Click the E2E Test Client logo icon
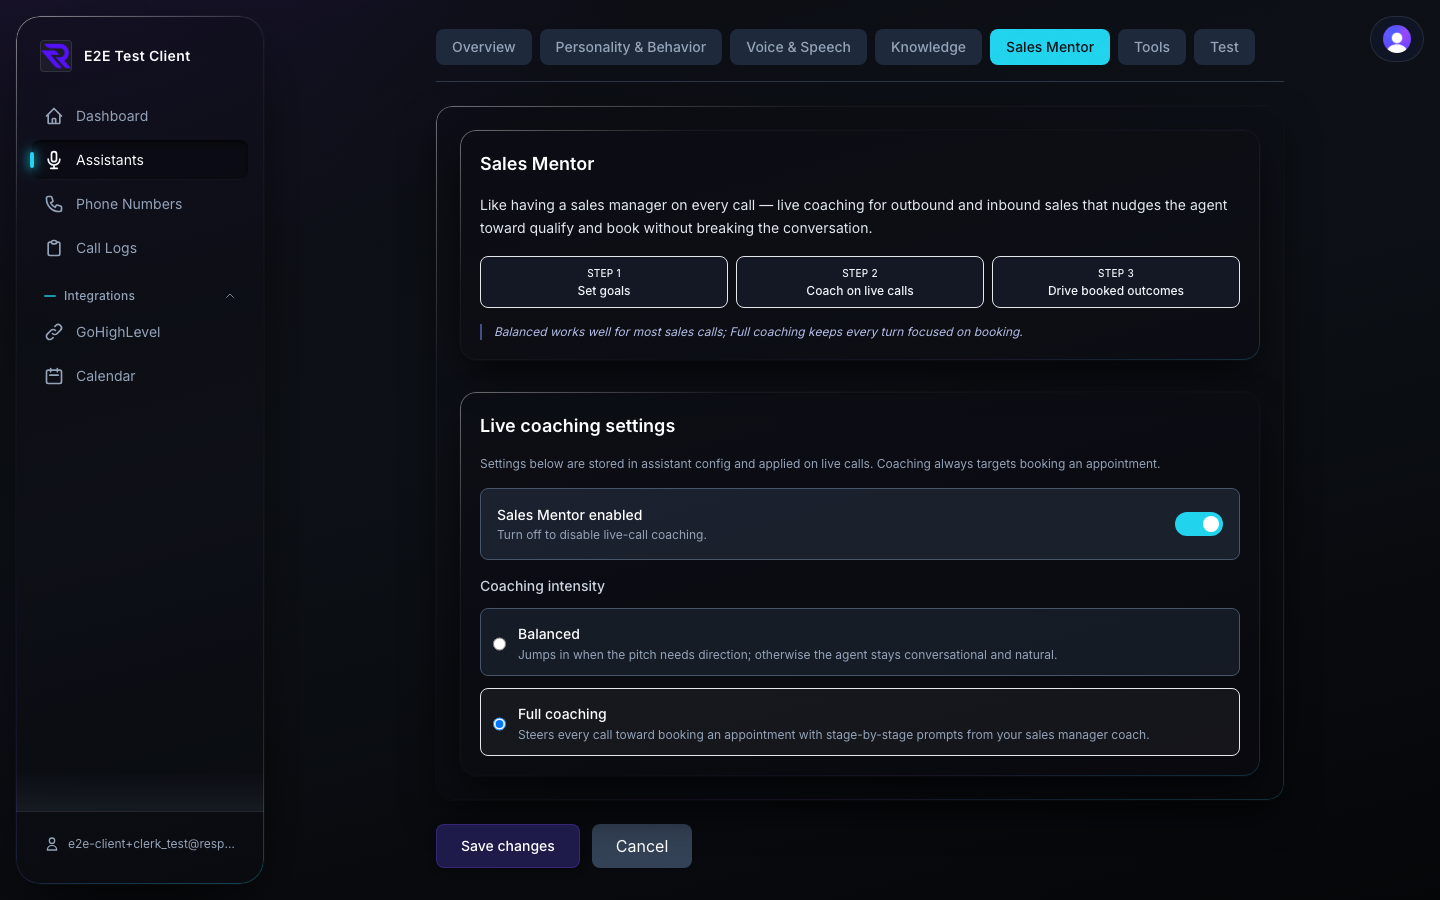 pos(56,56)
